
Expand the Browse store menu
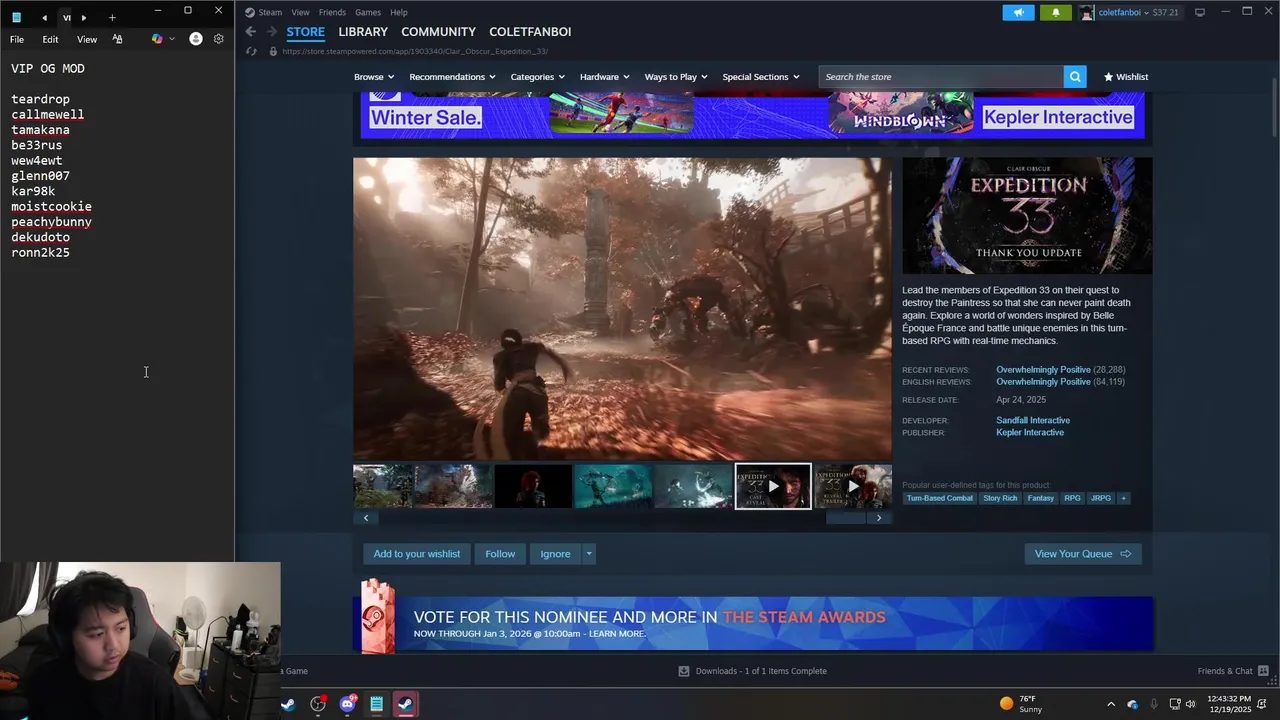(374, 77)
